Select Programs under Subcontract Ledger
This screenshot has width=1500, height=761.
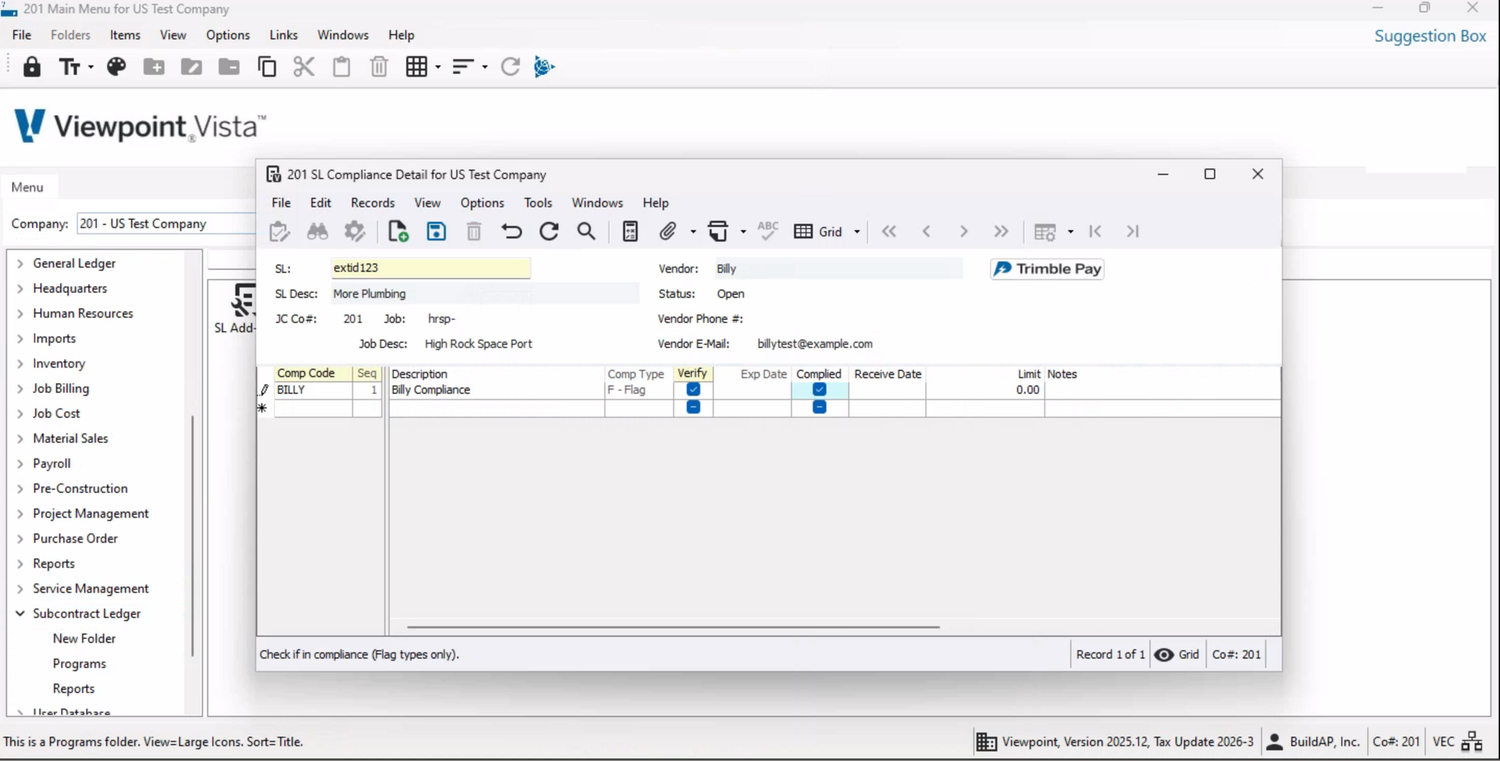tap(79, 663)
